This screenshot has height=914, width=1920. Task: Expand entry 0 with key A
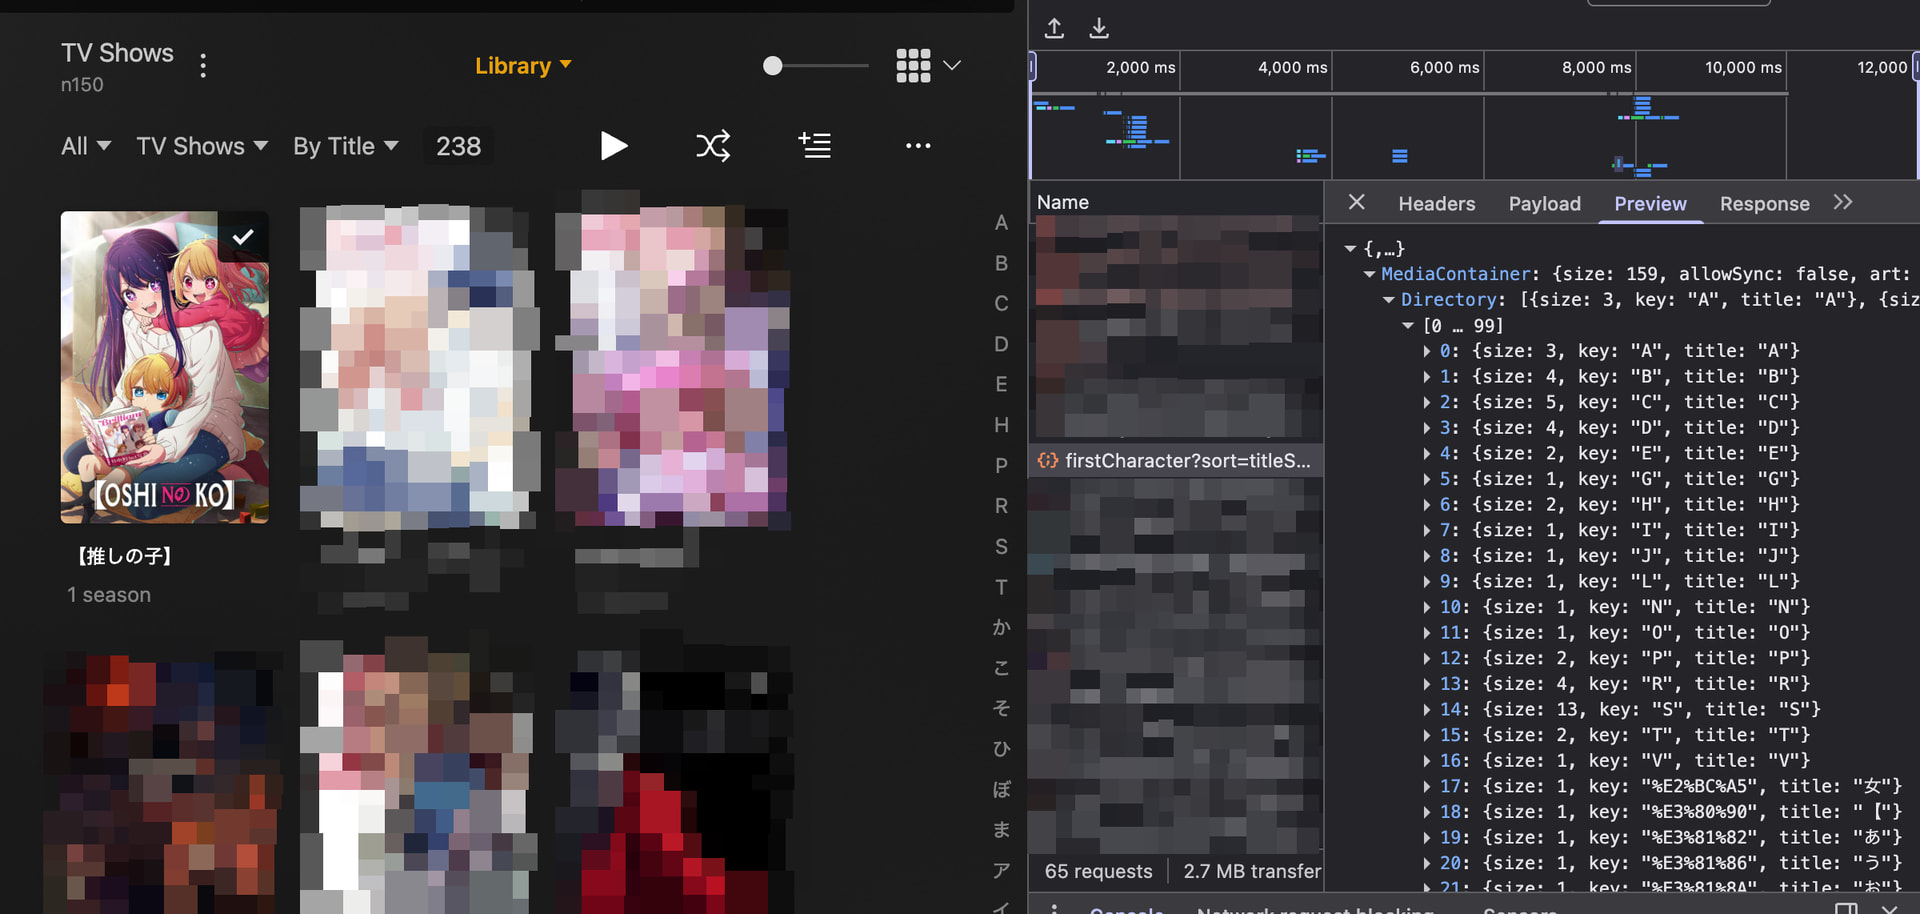point(1427,351)
